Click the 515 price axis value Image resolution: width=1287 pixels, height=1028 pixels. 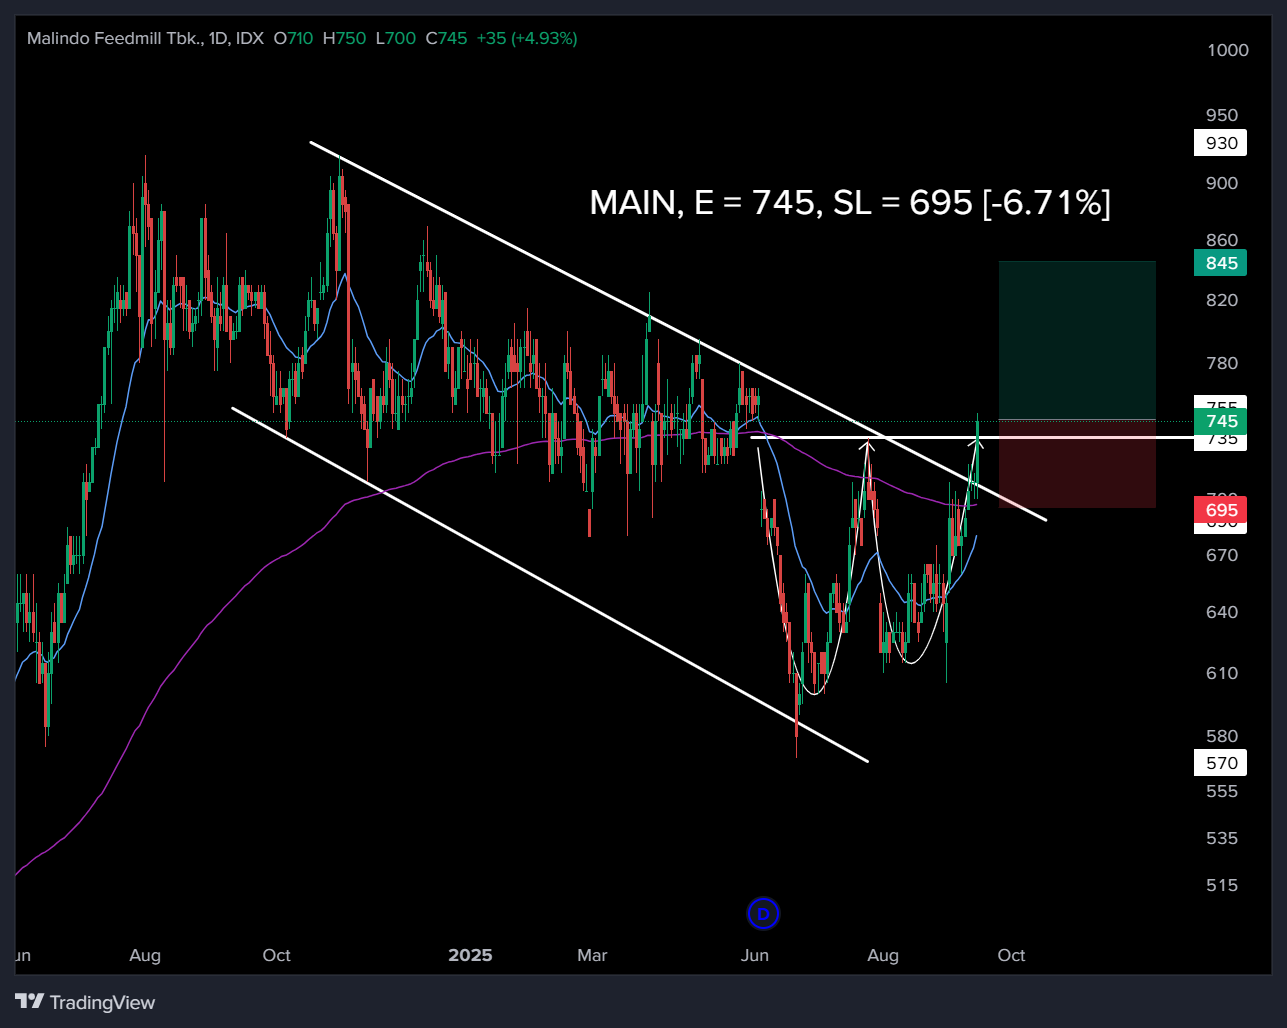(x=1222, y=885)
